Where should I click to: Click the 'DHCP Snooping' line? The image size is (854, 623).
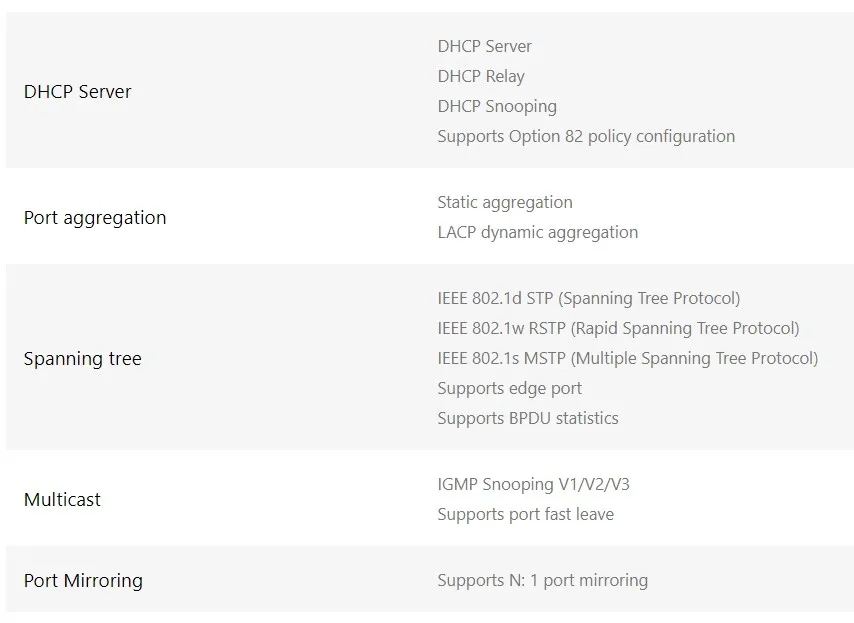tap(496, 106)
